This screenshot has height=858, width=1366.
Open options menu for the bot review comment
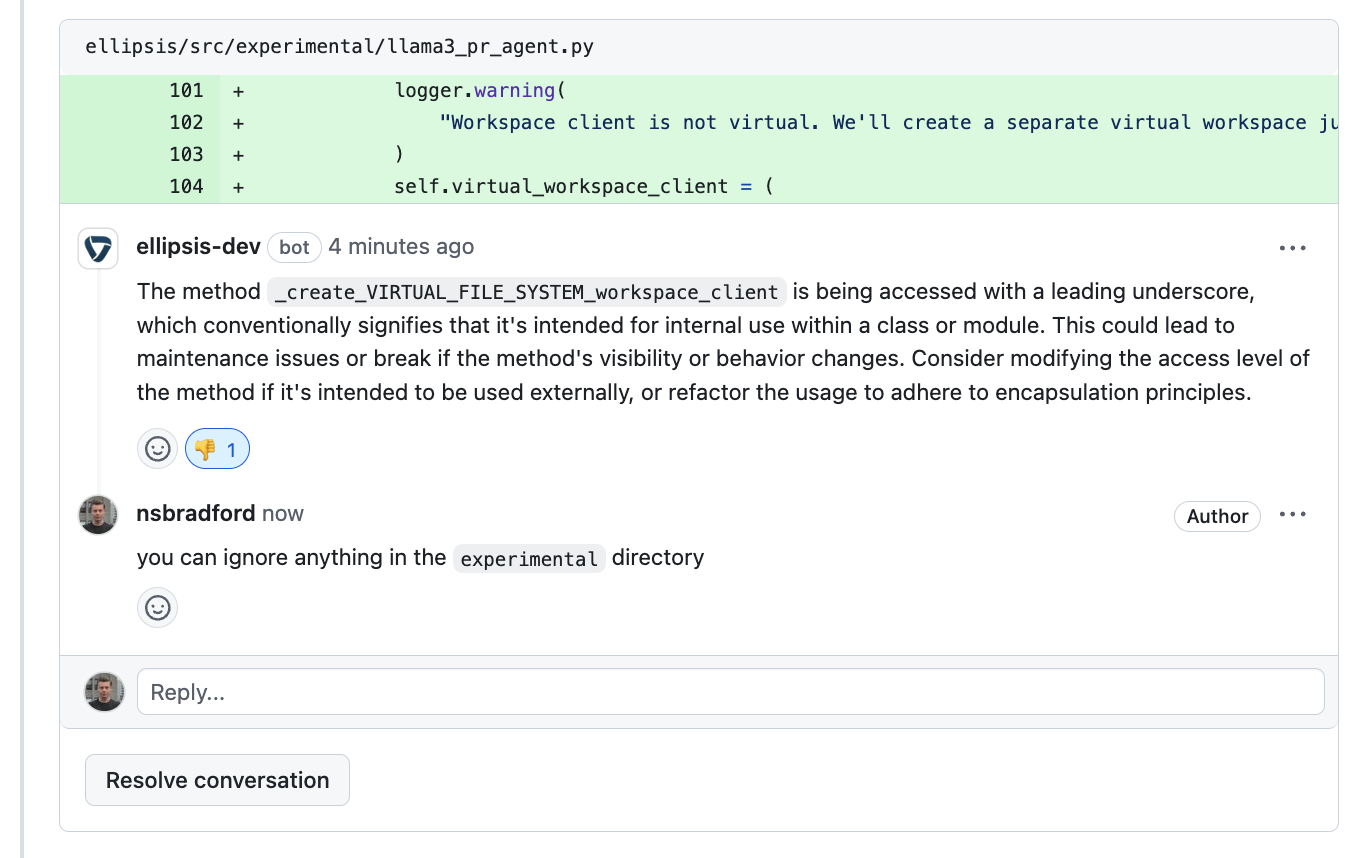click(1293, 247)
